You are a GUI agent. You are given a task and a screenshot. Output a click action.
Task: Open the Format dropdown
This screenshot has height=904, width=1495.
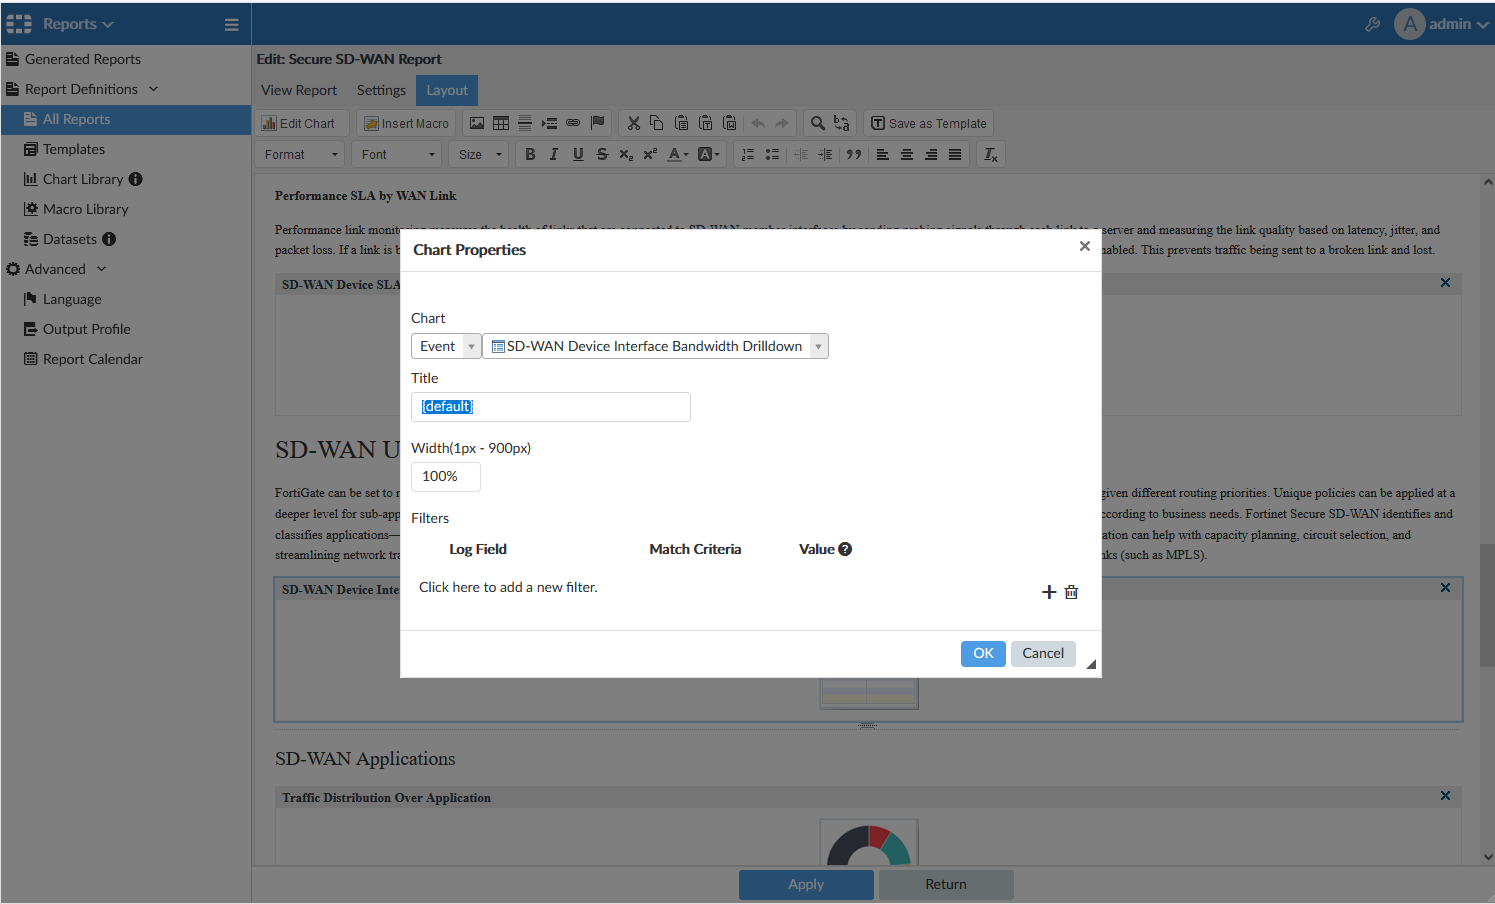coord(301,154)
